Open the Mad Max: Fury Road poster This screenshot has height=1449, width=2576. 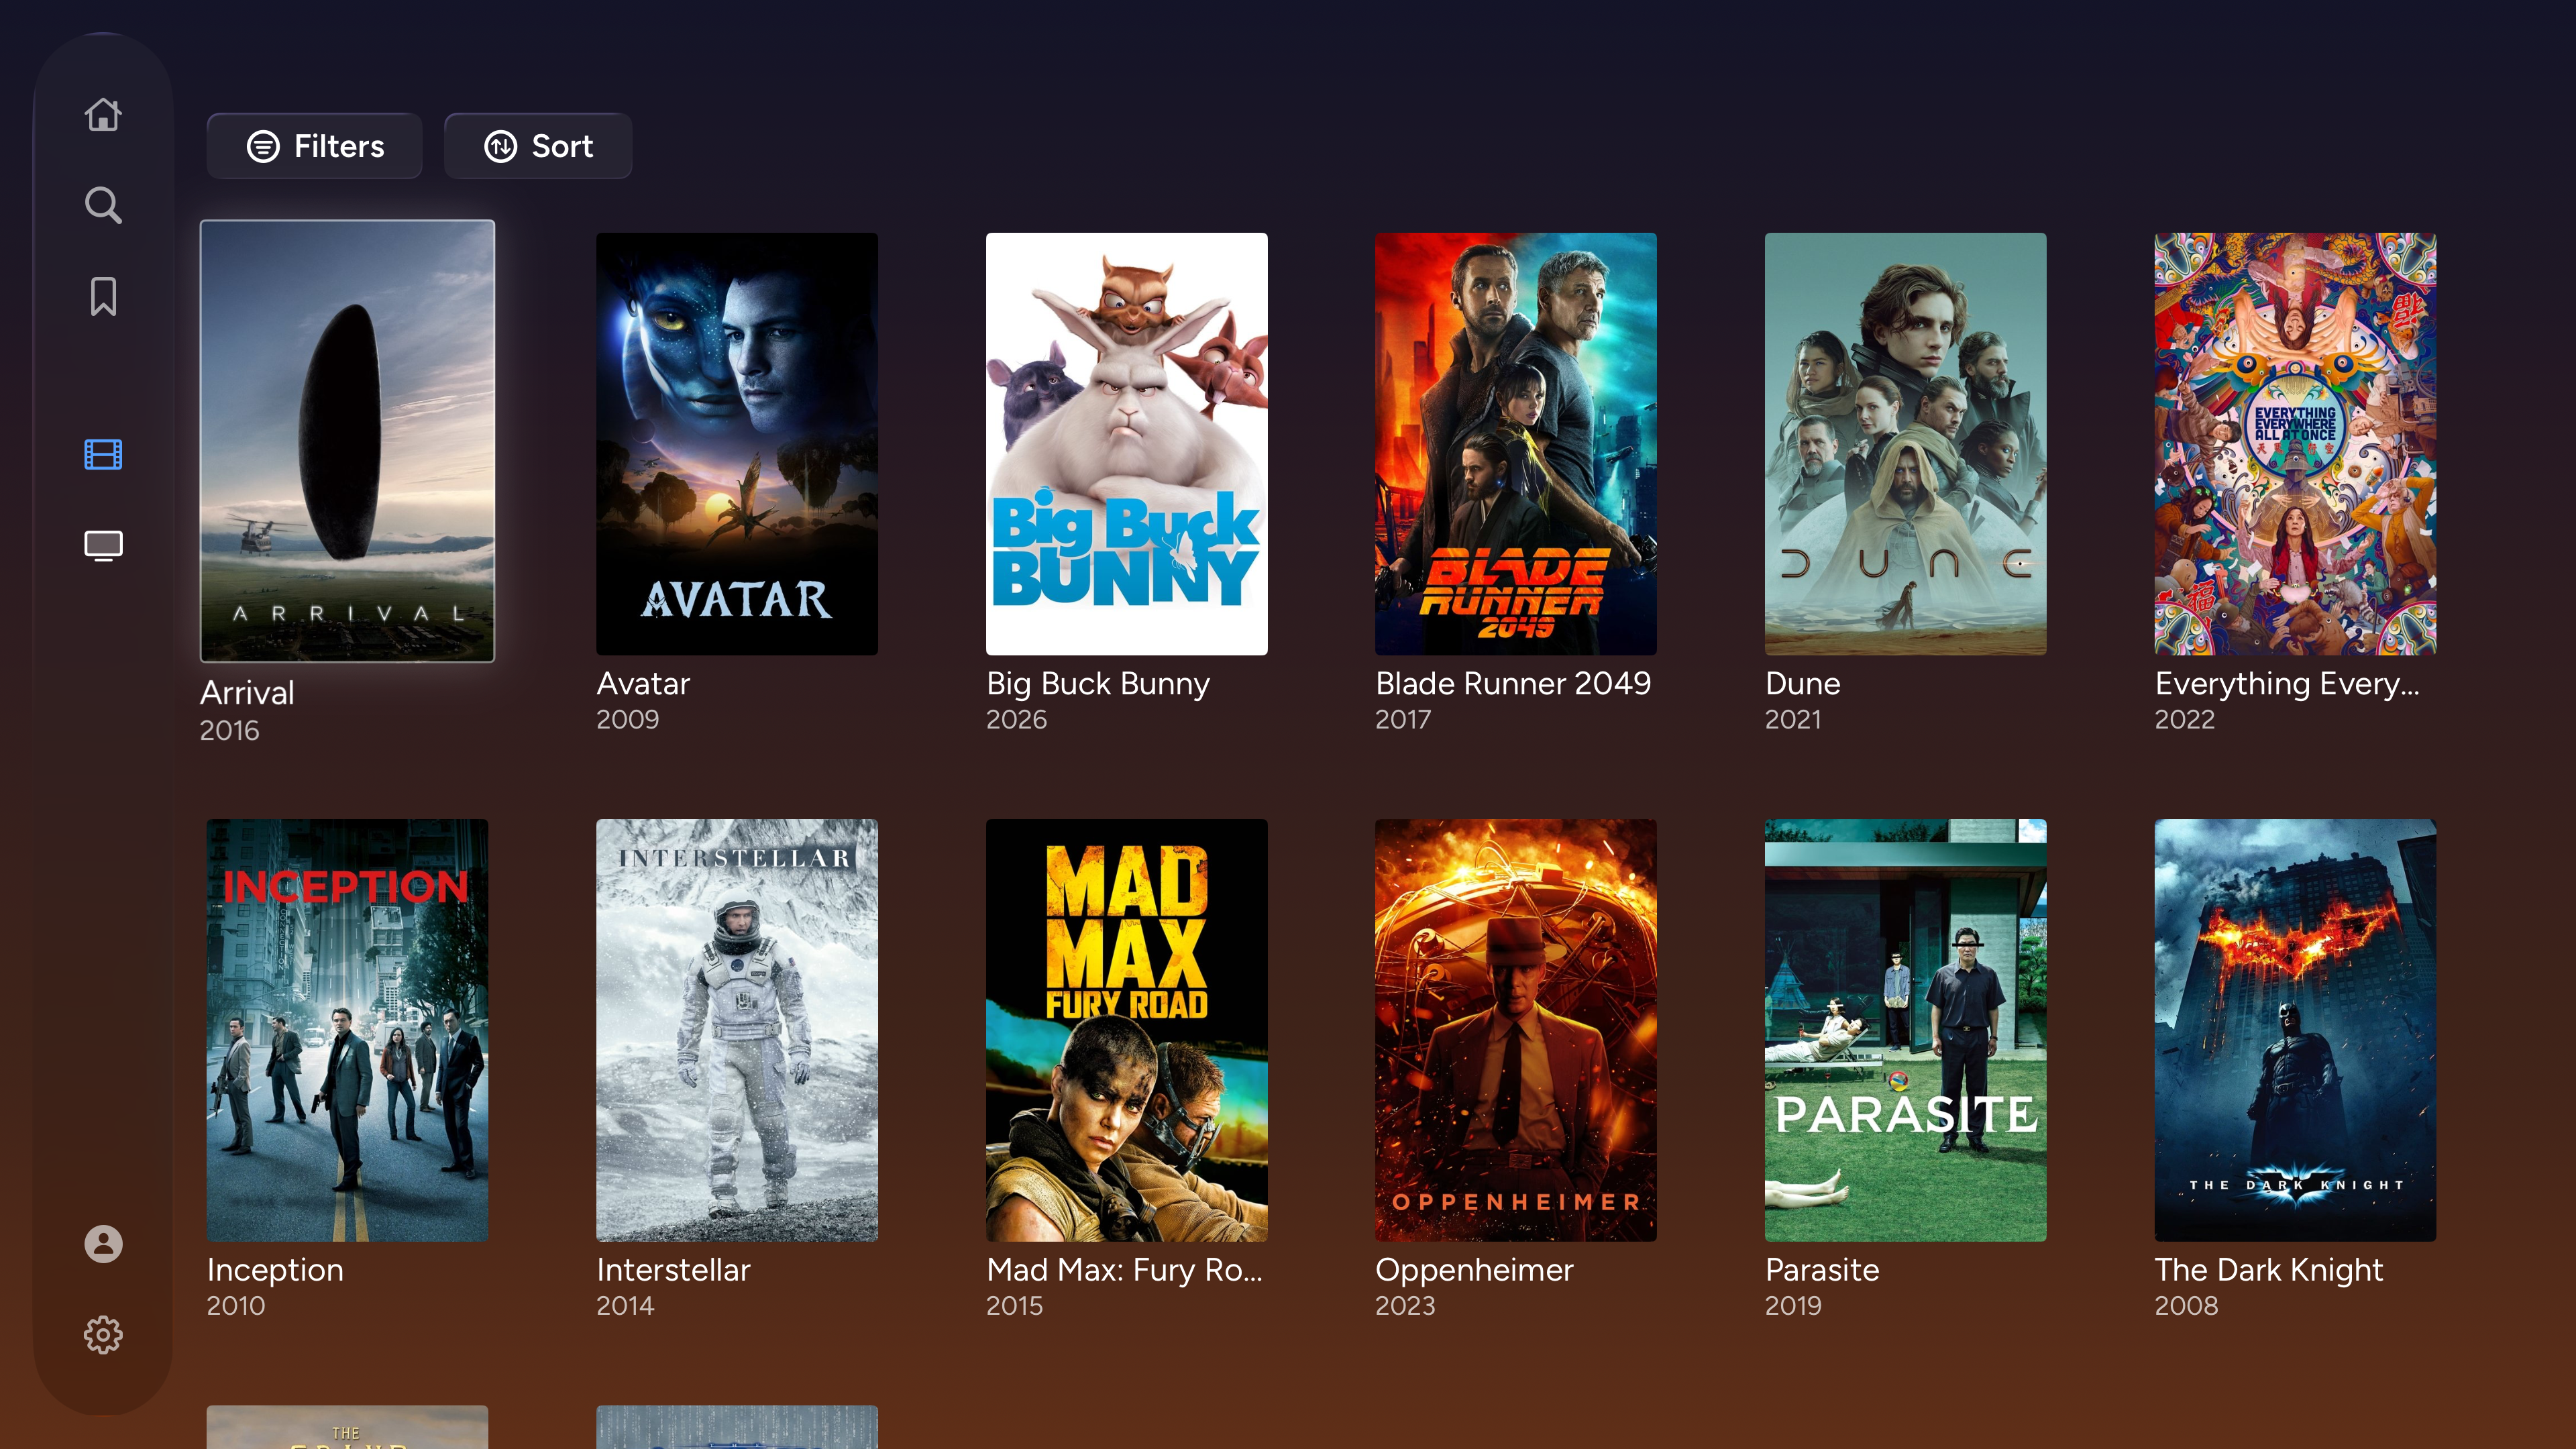point(1126,1030)
